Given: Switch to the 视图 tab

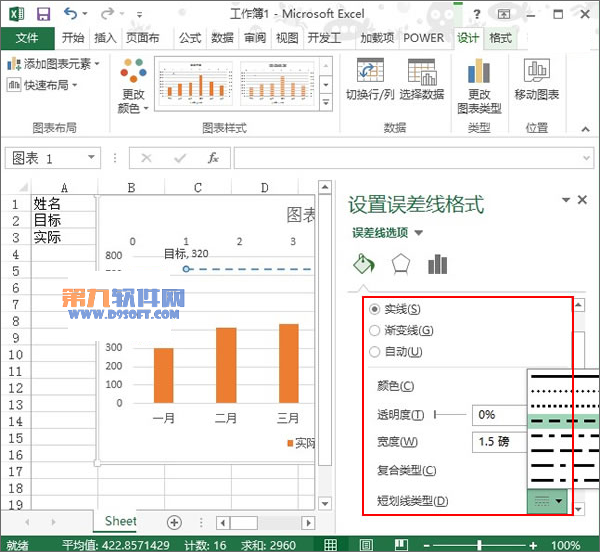Looking at the screenshot, I should (x=287, y=38).
